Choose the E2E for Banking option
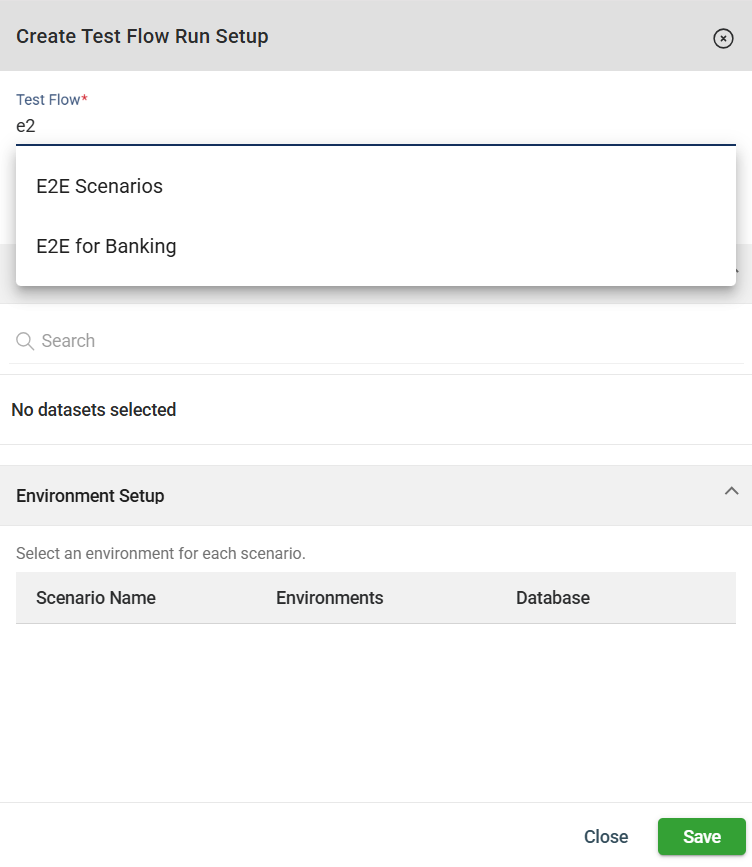Screen dimensions: 752x867 click(106, 246)
